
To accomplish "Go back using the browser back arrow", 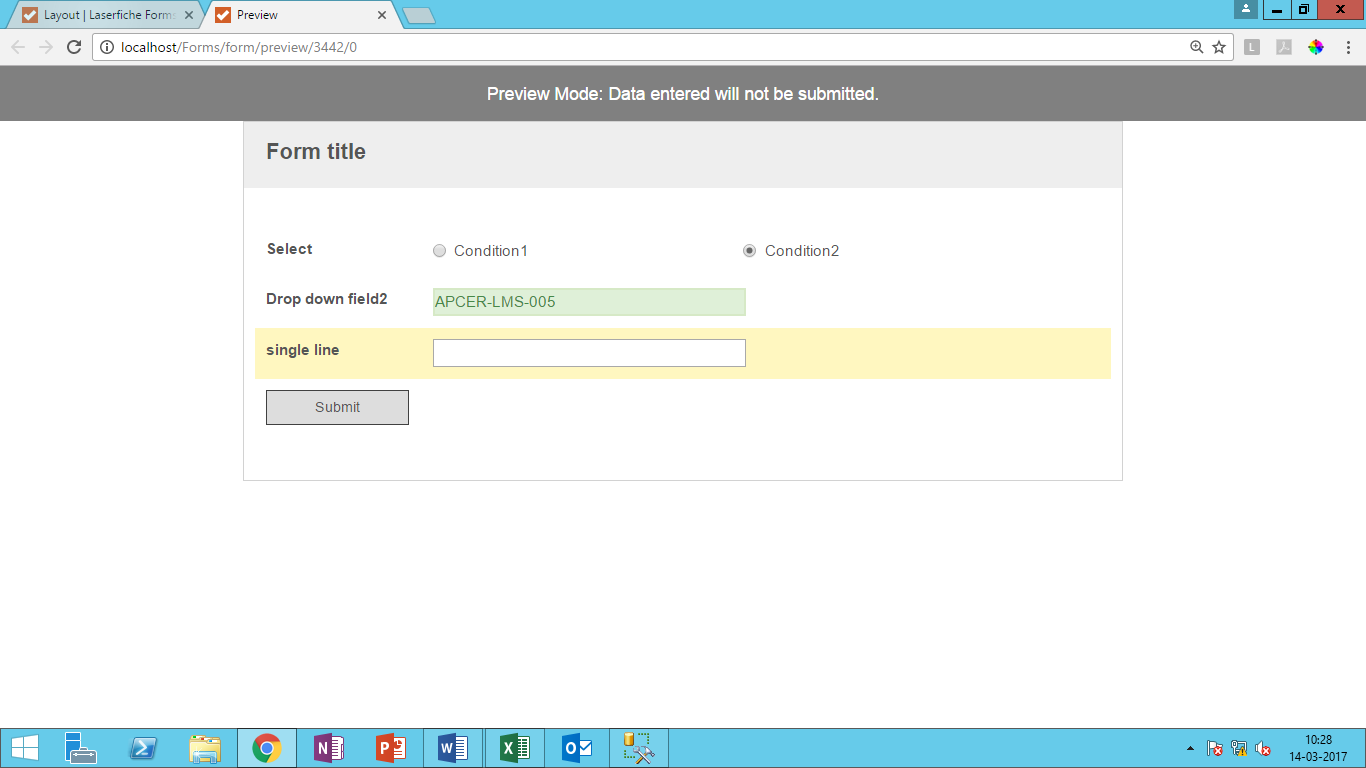I will 18,47.
